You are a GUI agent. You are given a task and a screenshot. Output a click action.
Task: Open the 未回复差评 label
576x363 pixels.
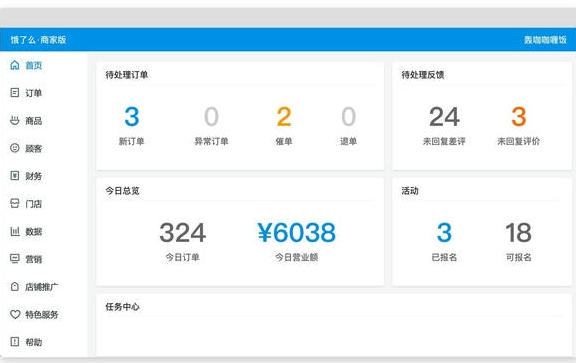click(444, 141)
